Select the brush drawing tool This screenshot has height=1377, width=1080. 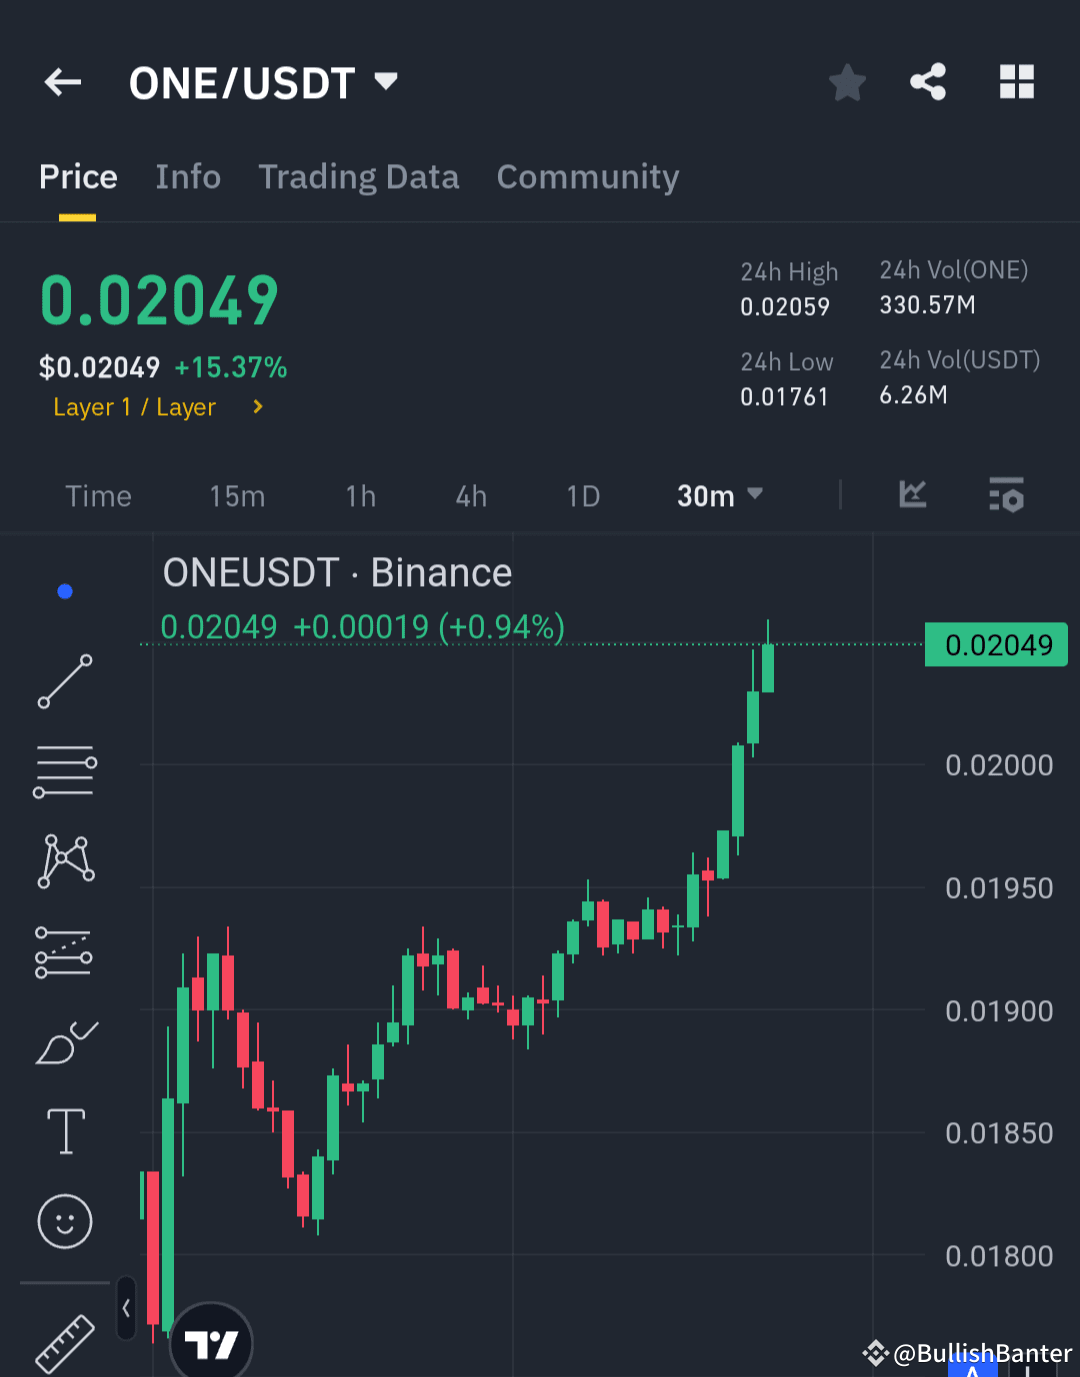click(64, 1040)
